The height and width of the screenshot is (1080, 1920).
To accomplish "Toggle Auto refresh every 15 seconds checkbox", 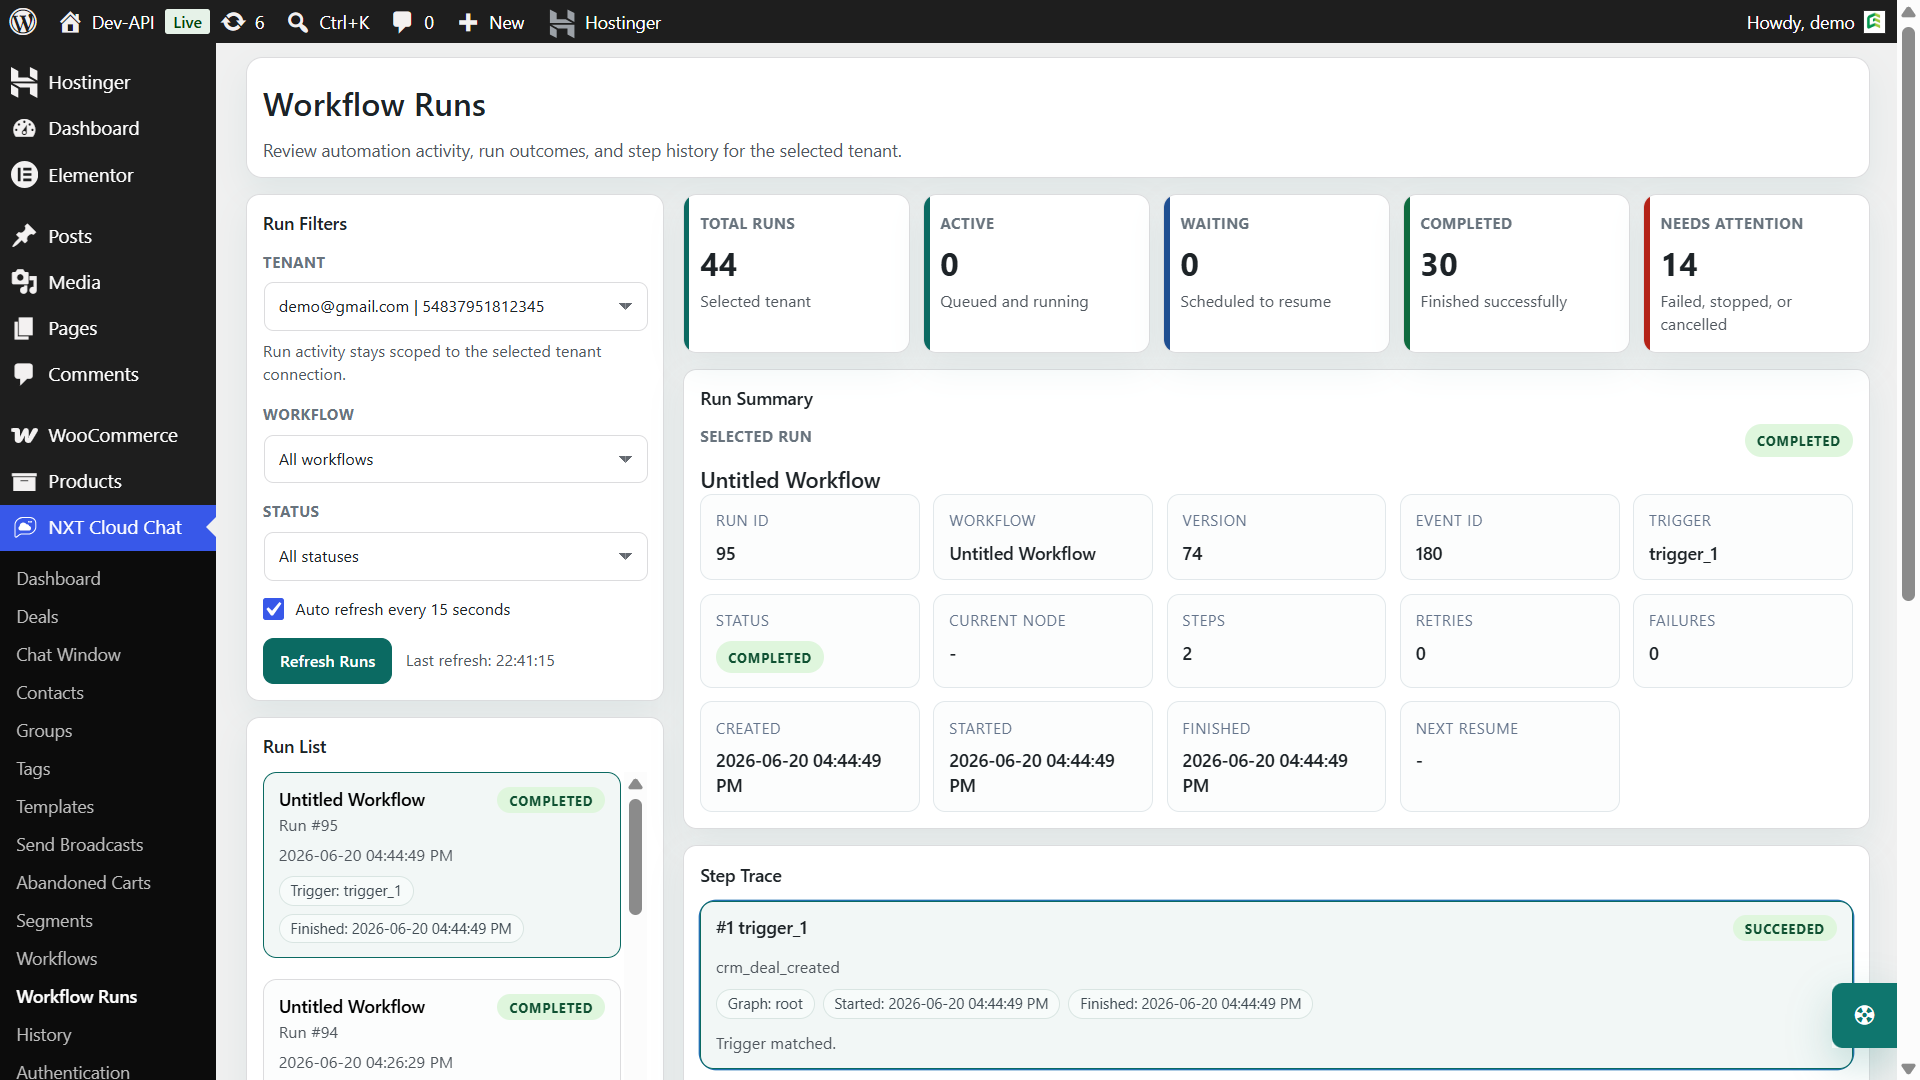I will coord(273,609).
